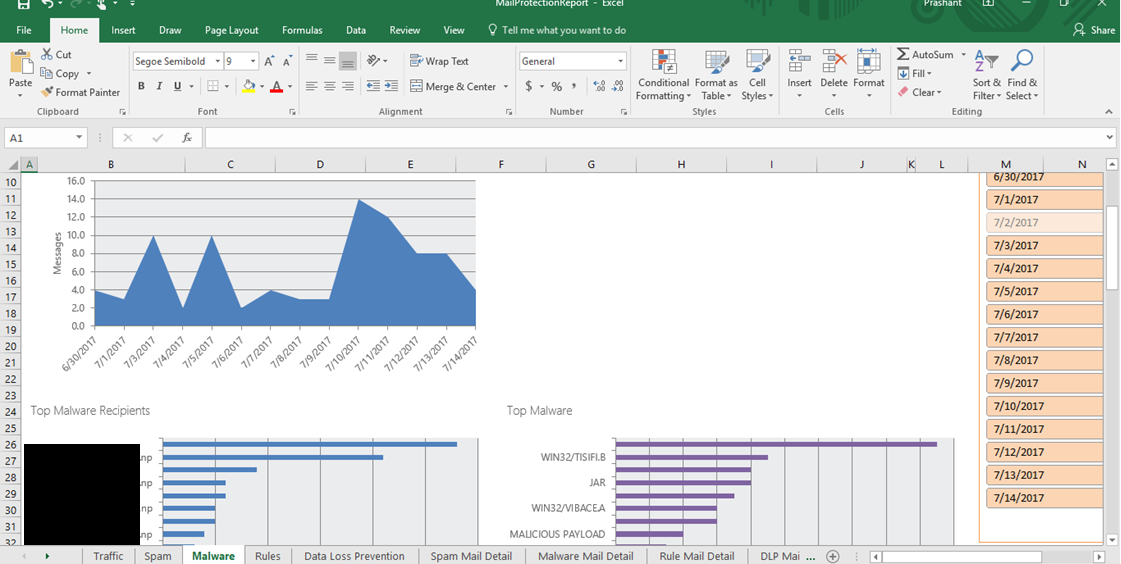Image resolution: width=1121 pixels, height=564 pixels.
Task: Click the AutoSum sigma icon
Action: pyautogui.click(x=903, y=54)
